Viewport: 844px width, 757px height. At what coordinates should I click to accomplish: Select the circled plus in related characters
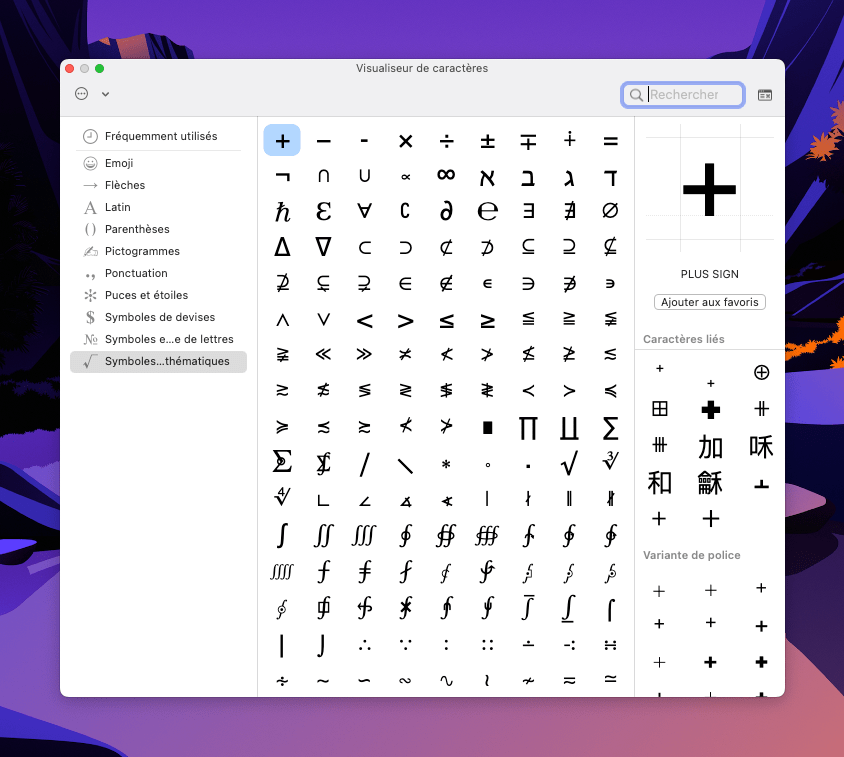tap(761, 372)
